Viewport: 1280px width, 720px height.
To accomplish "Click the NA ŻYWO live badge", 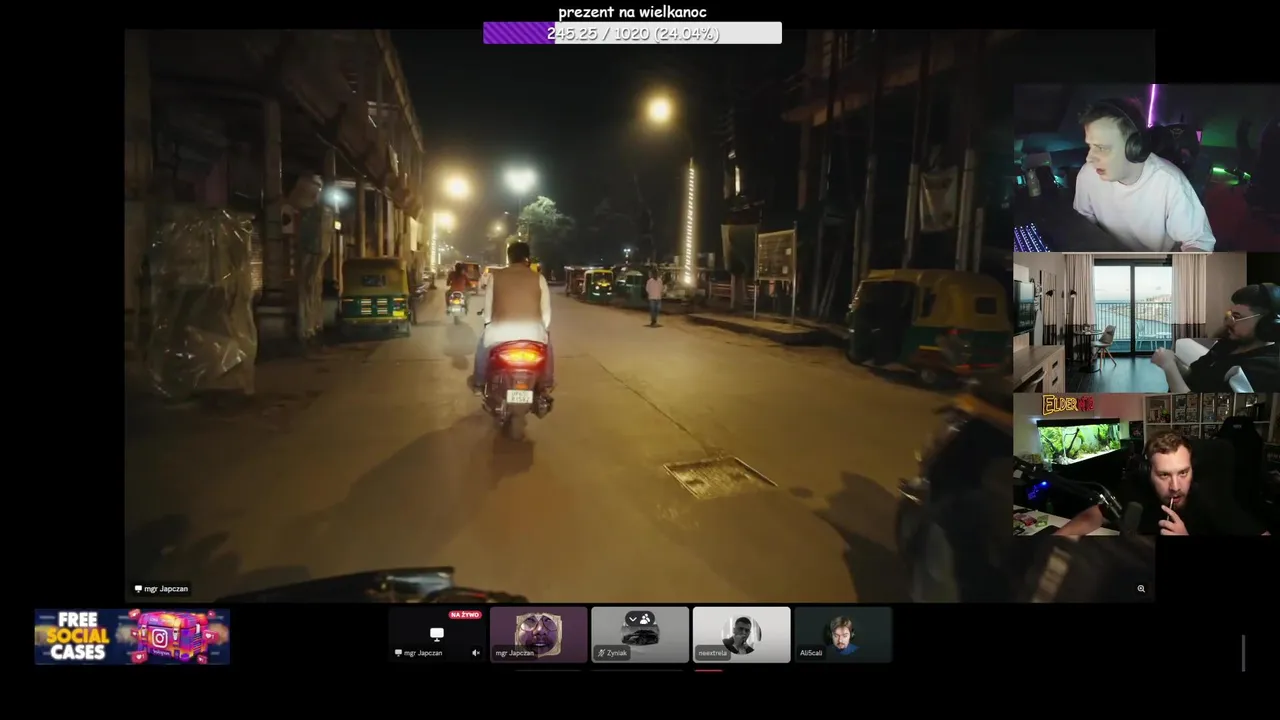I will [465, 615].
